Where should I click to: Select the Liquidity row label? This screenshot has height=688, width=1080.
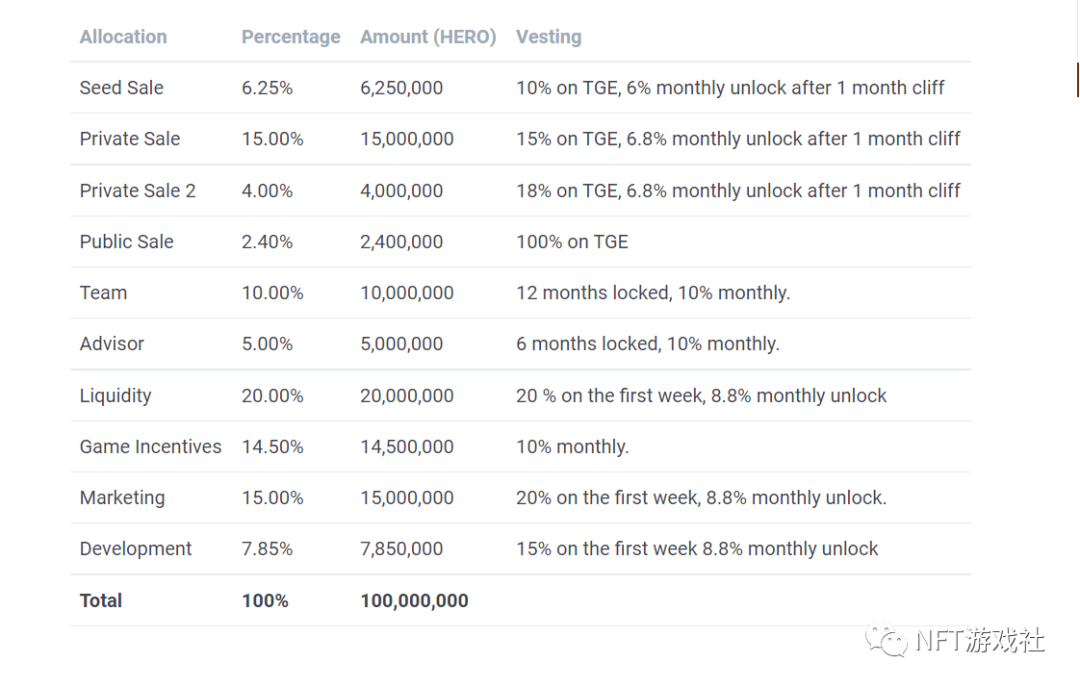[115, 396]
